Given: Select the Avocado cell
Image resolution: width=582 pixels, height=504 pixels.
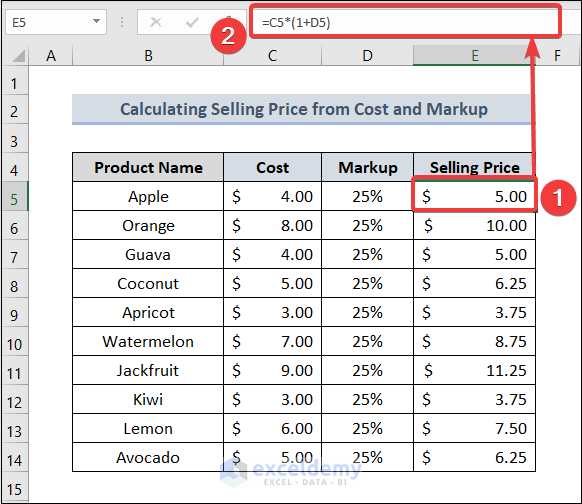Looking at the screenshot, I should tap(148, 457).
